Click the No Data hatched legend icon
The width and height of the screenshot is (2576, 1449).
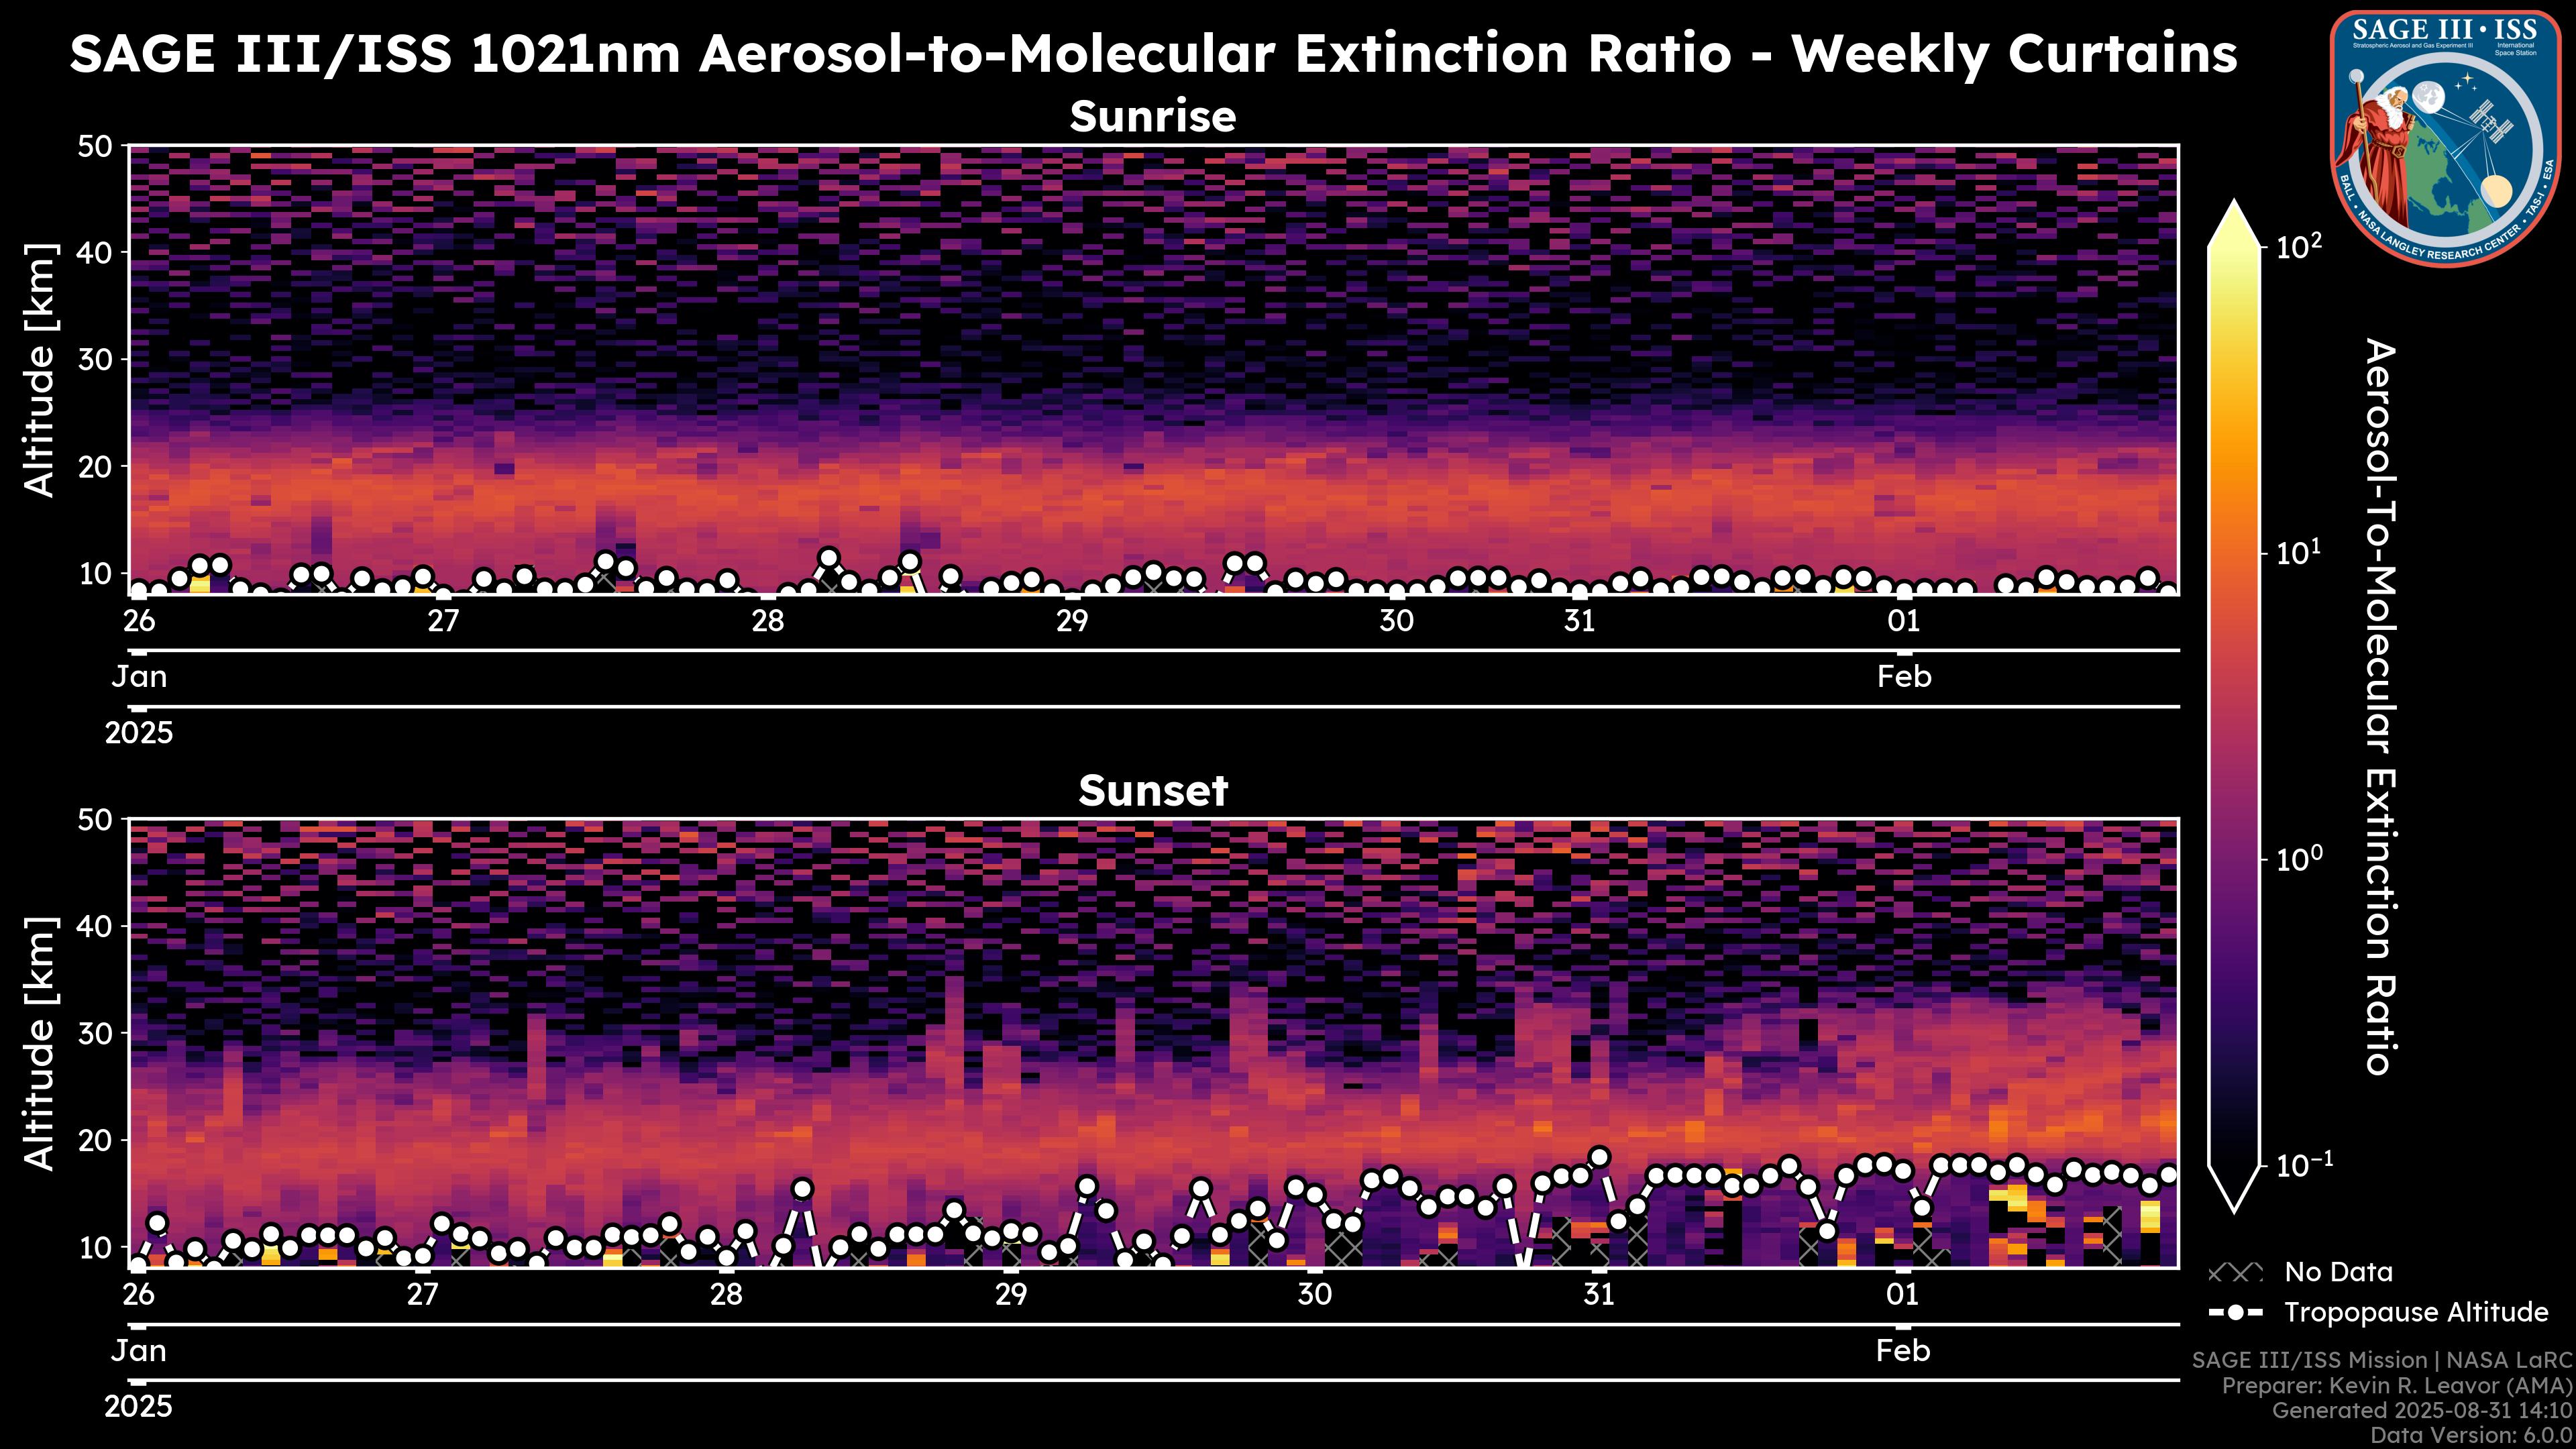click(x=2235, y=1273)
